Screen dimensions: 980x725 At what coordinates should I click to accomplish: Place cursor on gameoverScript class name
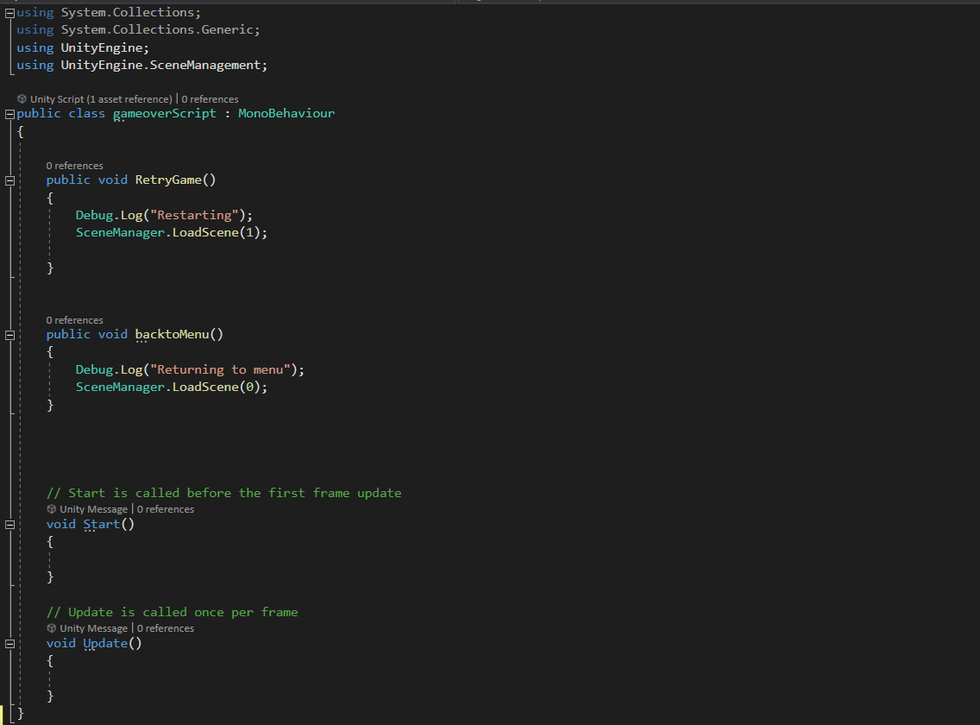pyautogui.click(x=164, y=114)
